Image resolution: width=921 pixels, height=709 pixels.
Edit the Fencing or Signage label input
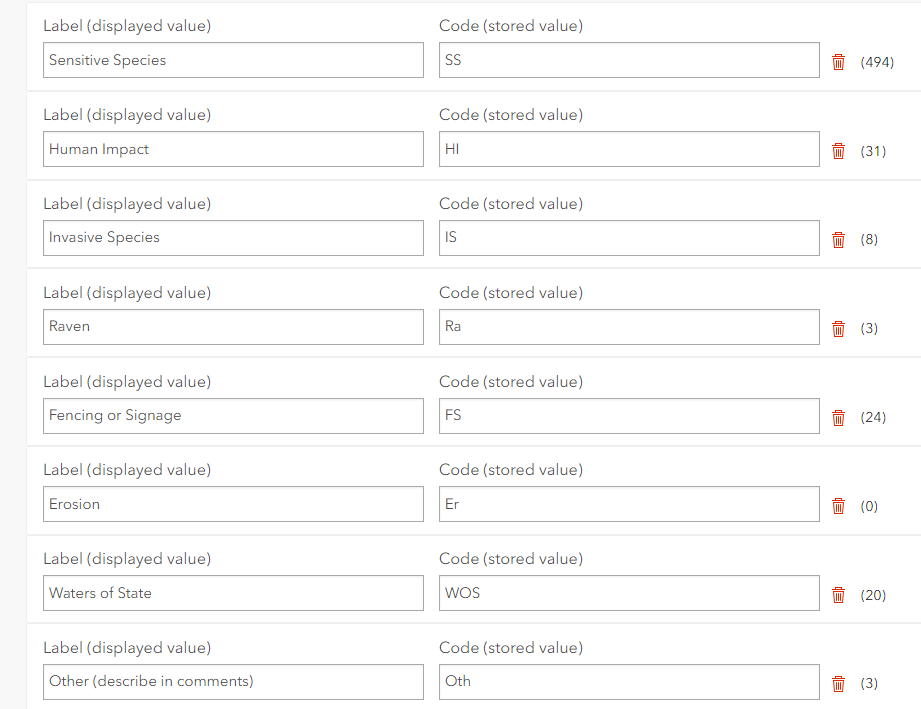232,416
